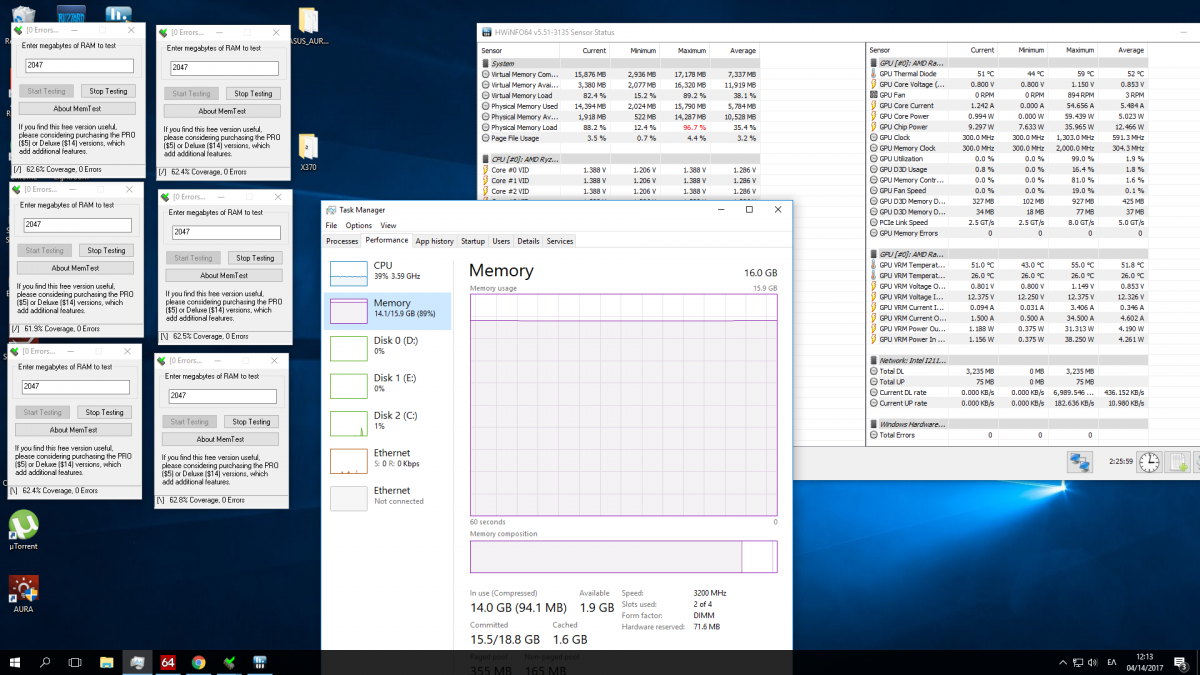Select Disk 0 (D:) in the performance list

(x=388, y=347)
